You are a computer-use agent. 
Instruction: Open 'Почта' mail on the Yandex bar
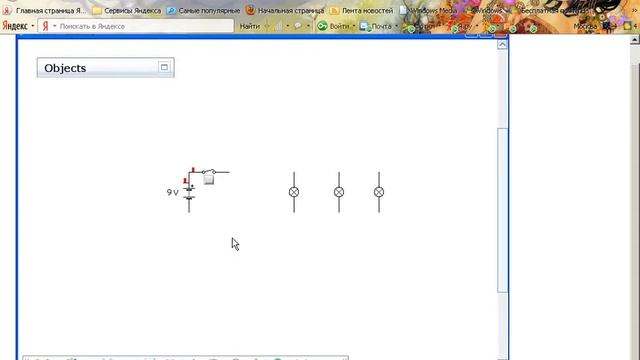(x=376, y=26)
